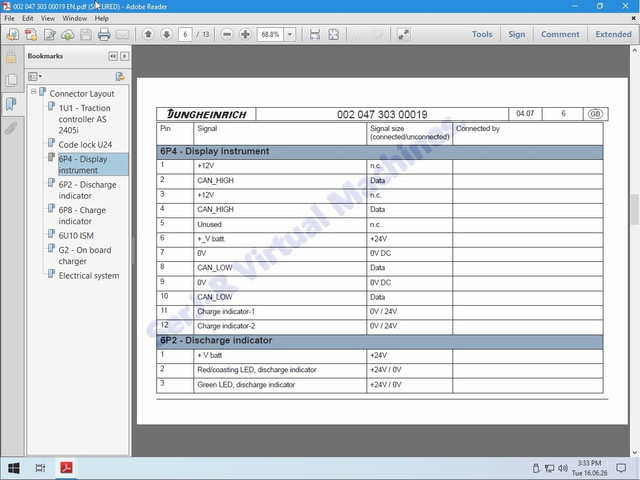
Task: Select the Code lock U24 bookmark
Action: 85,144
